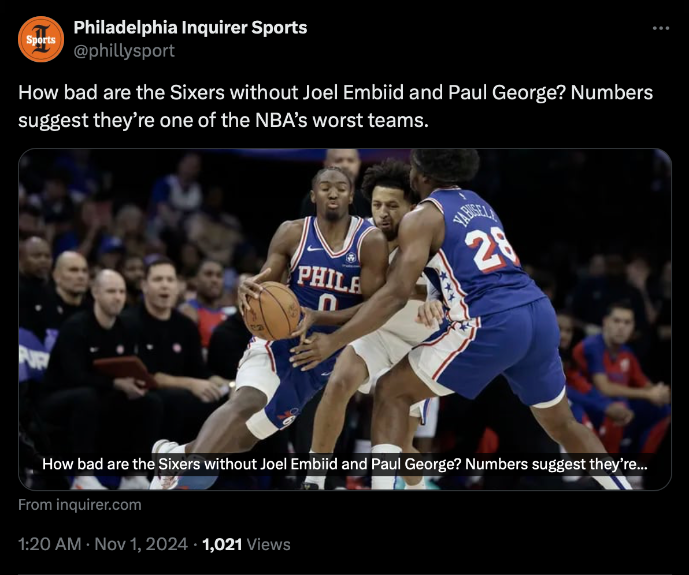Click the 'From inquirer.com' source link
This screenshot has width=689, height=575.
point(80,505)
